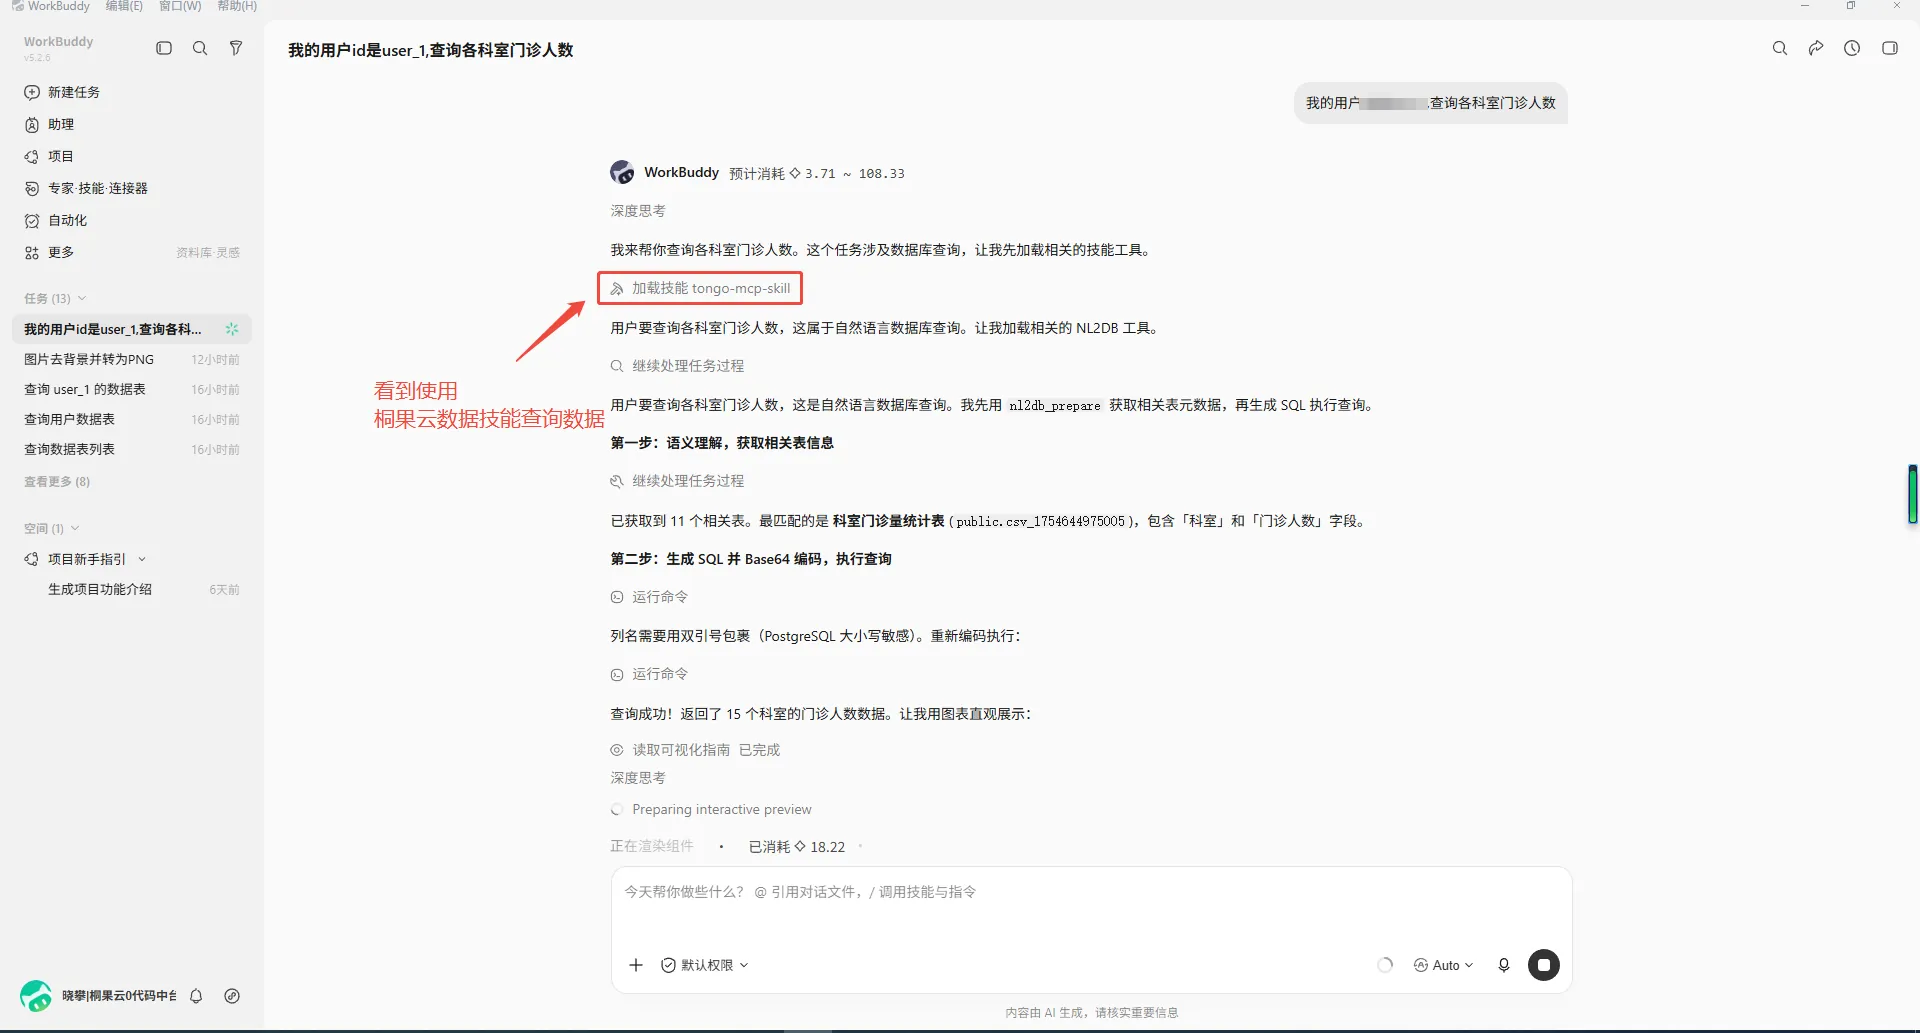
Task: Toggle the sidebar panel icon
Action: point(164,48)
